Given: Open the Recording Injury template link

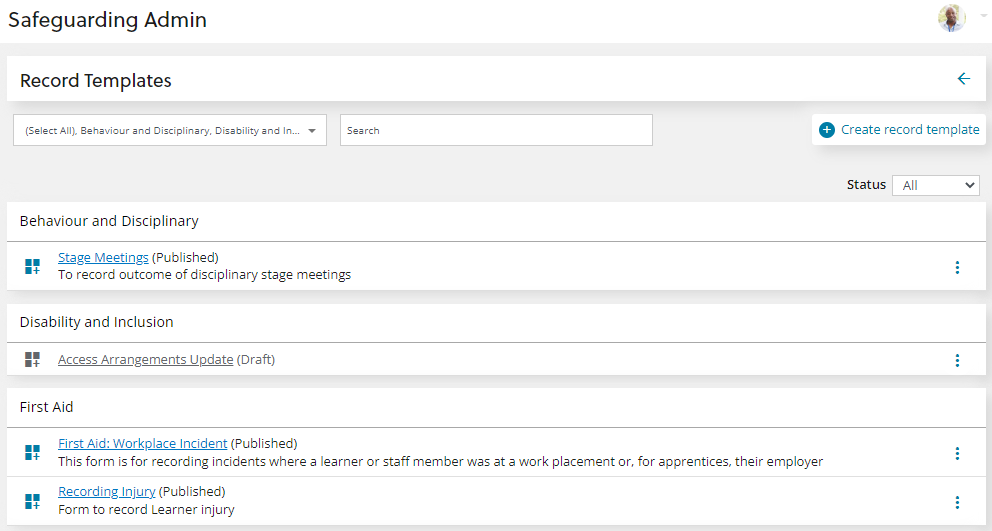Looking at the screenshot, I should [106, 492].
